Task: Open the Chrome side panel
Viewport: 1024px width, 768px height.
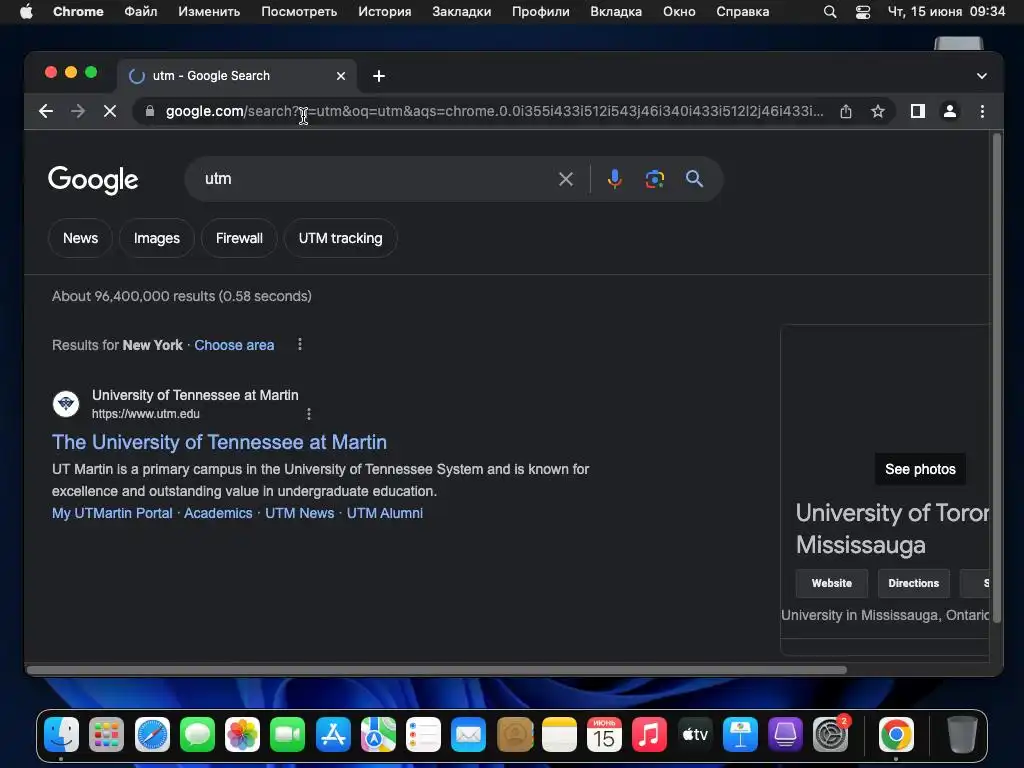Action: [x=918, y=111]
